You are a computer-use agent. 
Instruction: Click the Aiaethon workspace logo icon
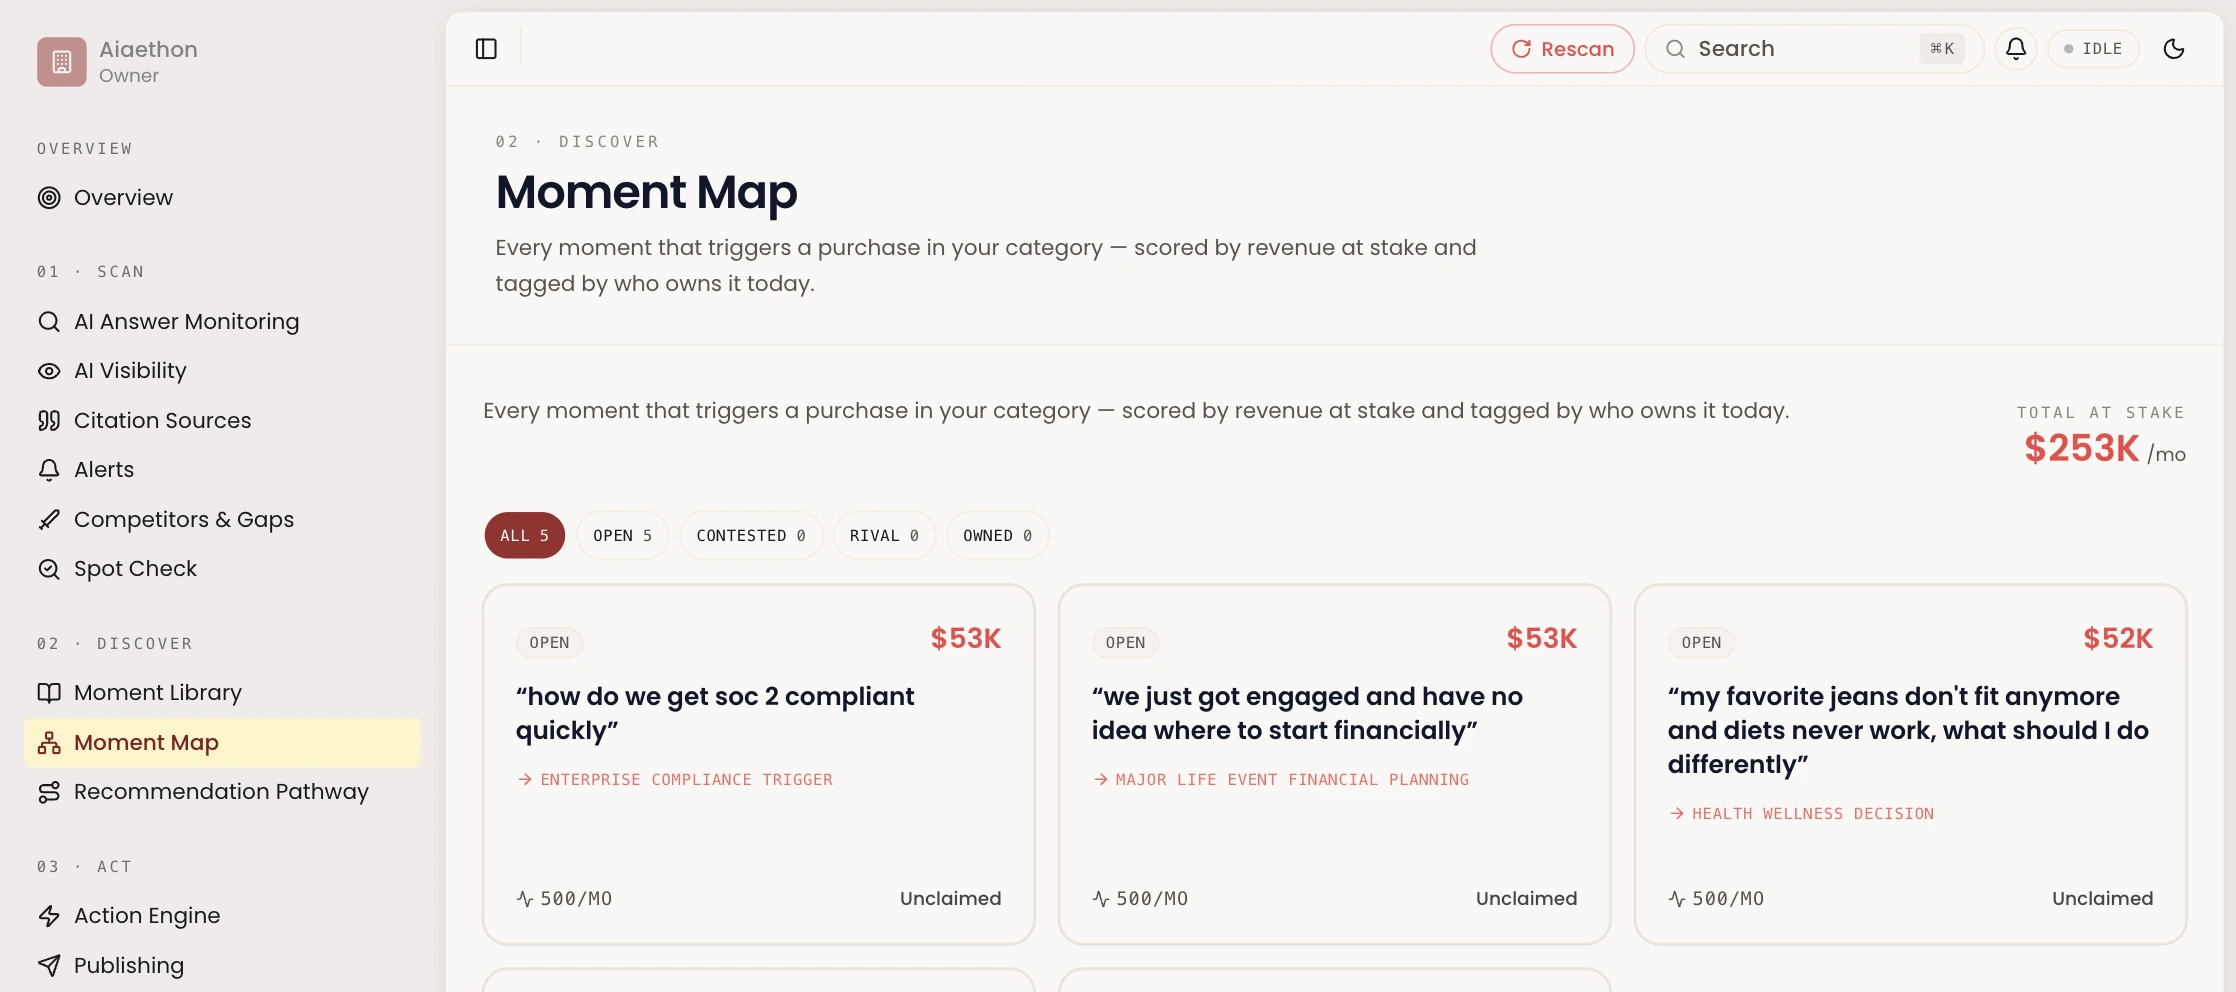(x=62, y=62)
